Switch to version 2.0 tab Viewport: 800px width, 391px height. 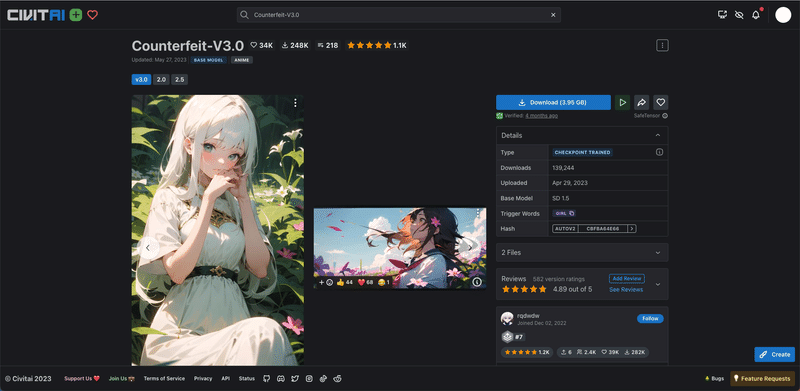tap(161, 80)
